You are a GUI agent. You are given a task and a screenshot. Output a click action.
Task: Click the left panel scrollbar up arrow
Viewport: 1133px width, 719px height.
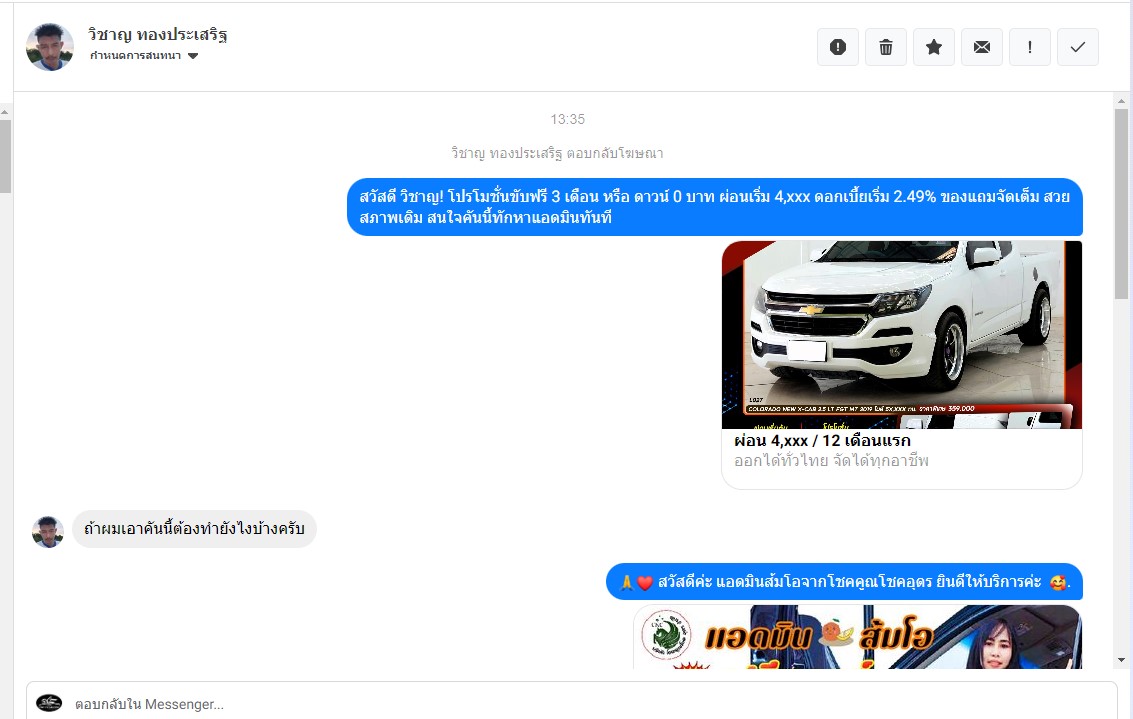[x=5, y=113]
